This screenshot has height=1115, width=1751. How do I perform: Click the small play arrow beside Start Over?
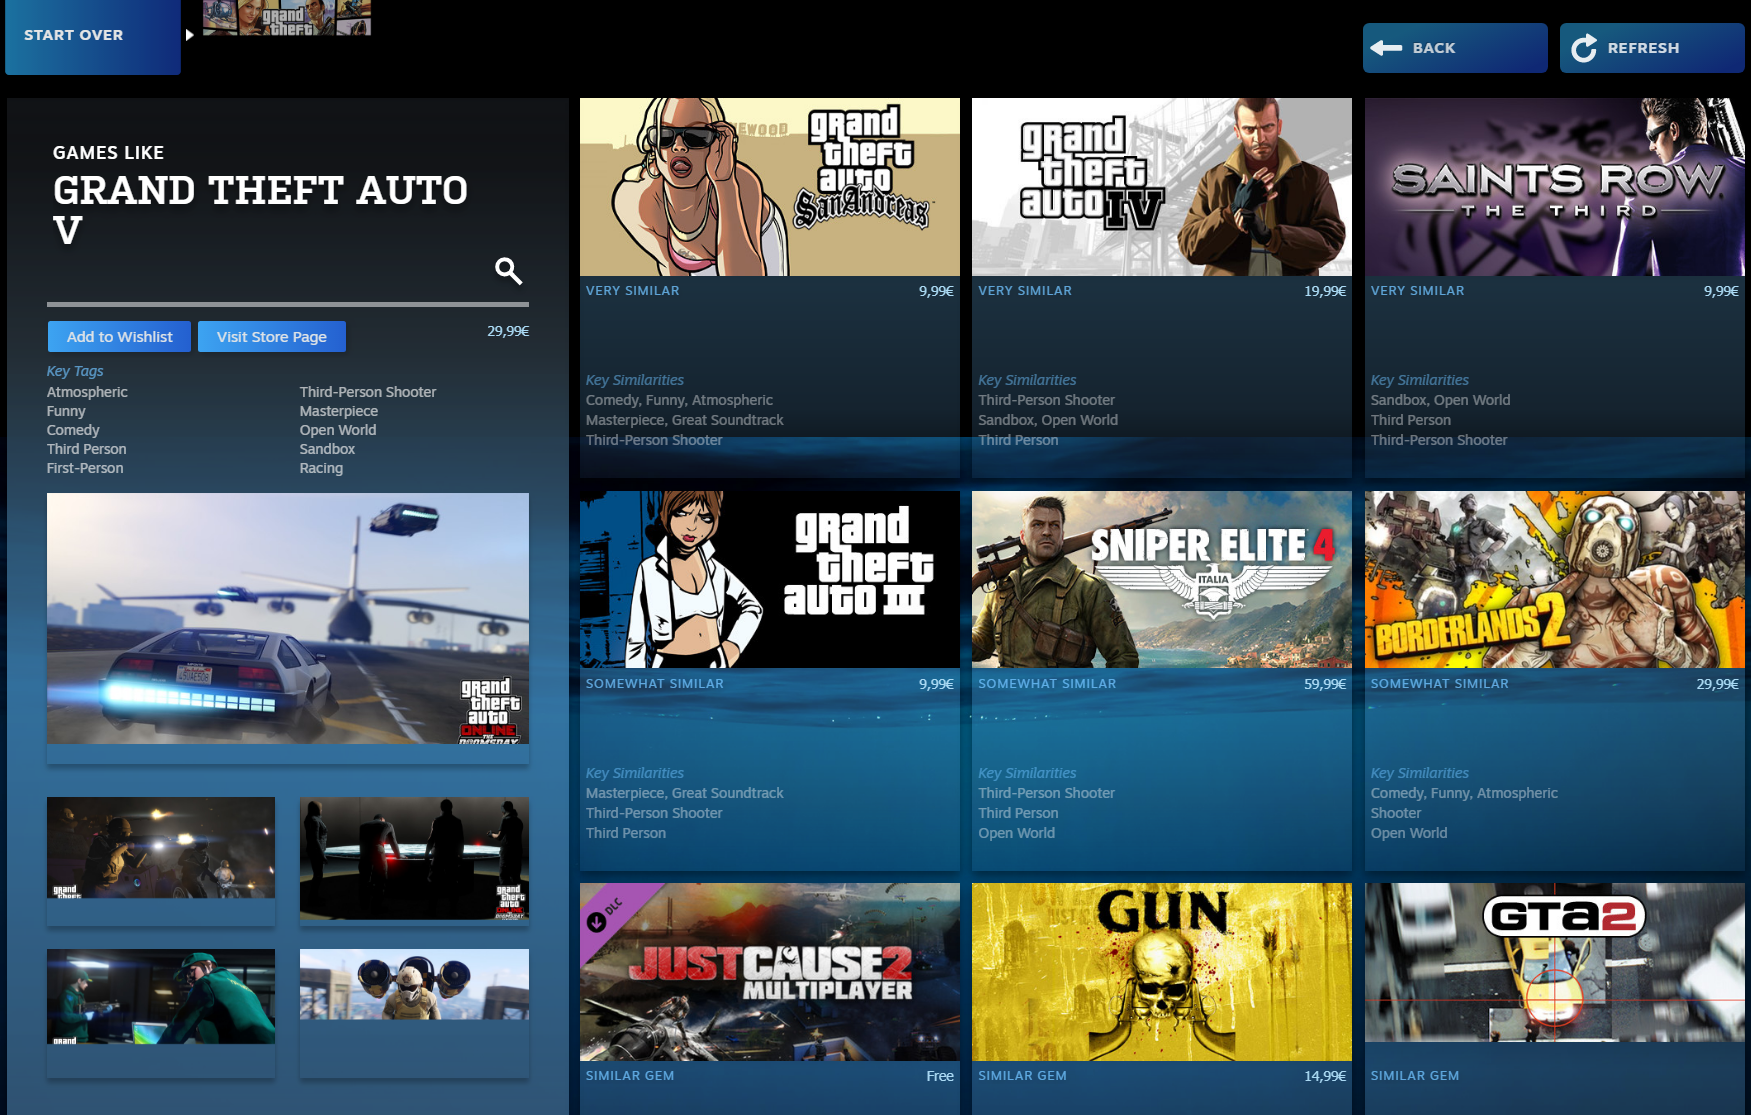(x=189, y=35)
